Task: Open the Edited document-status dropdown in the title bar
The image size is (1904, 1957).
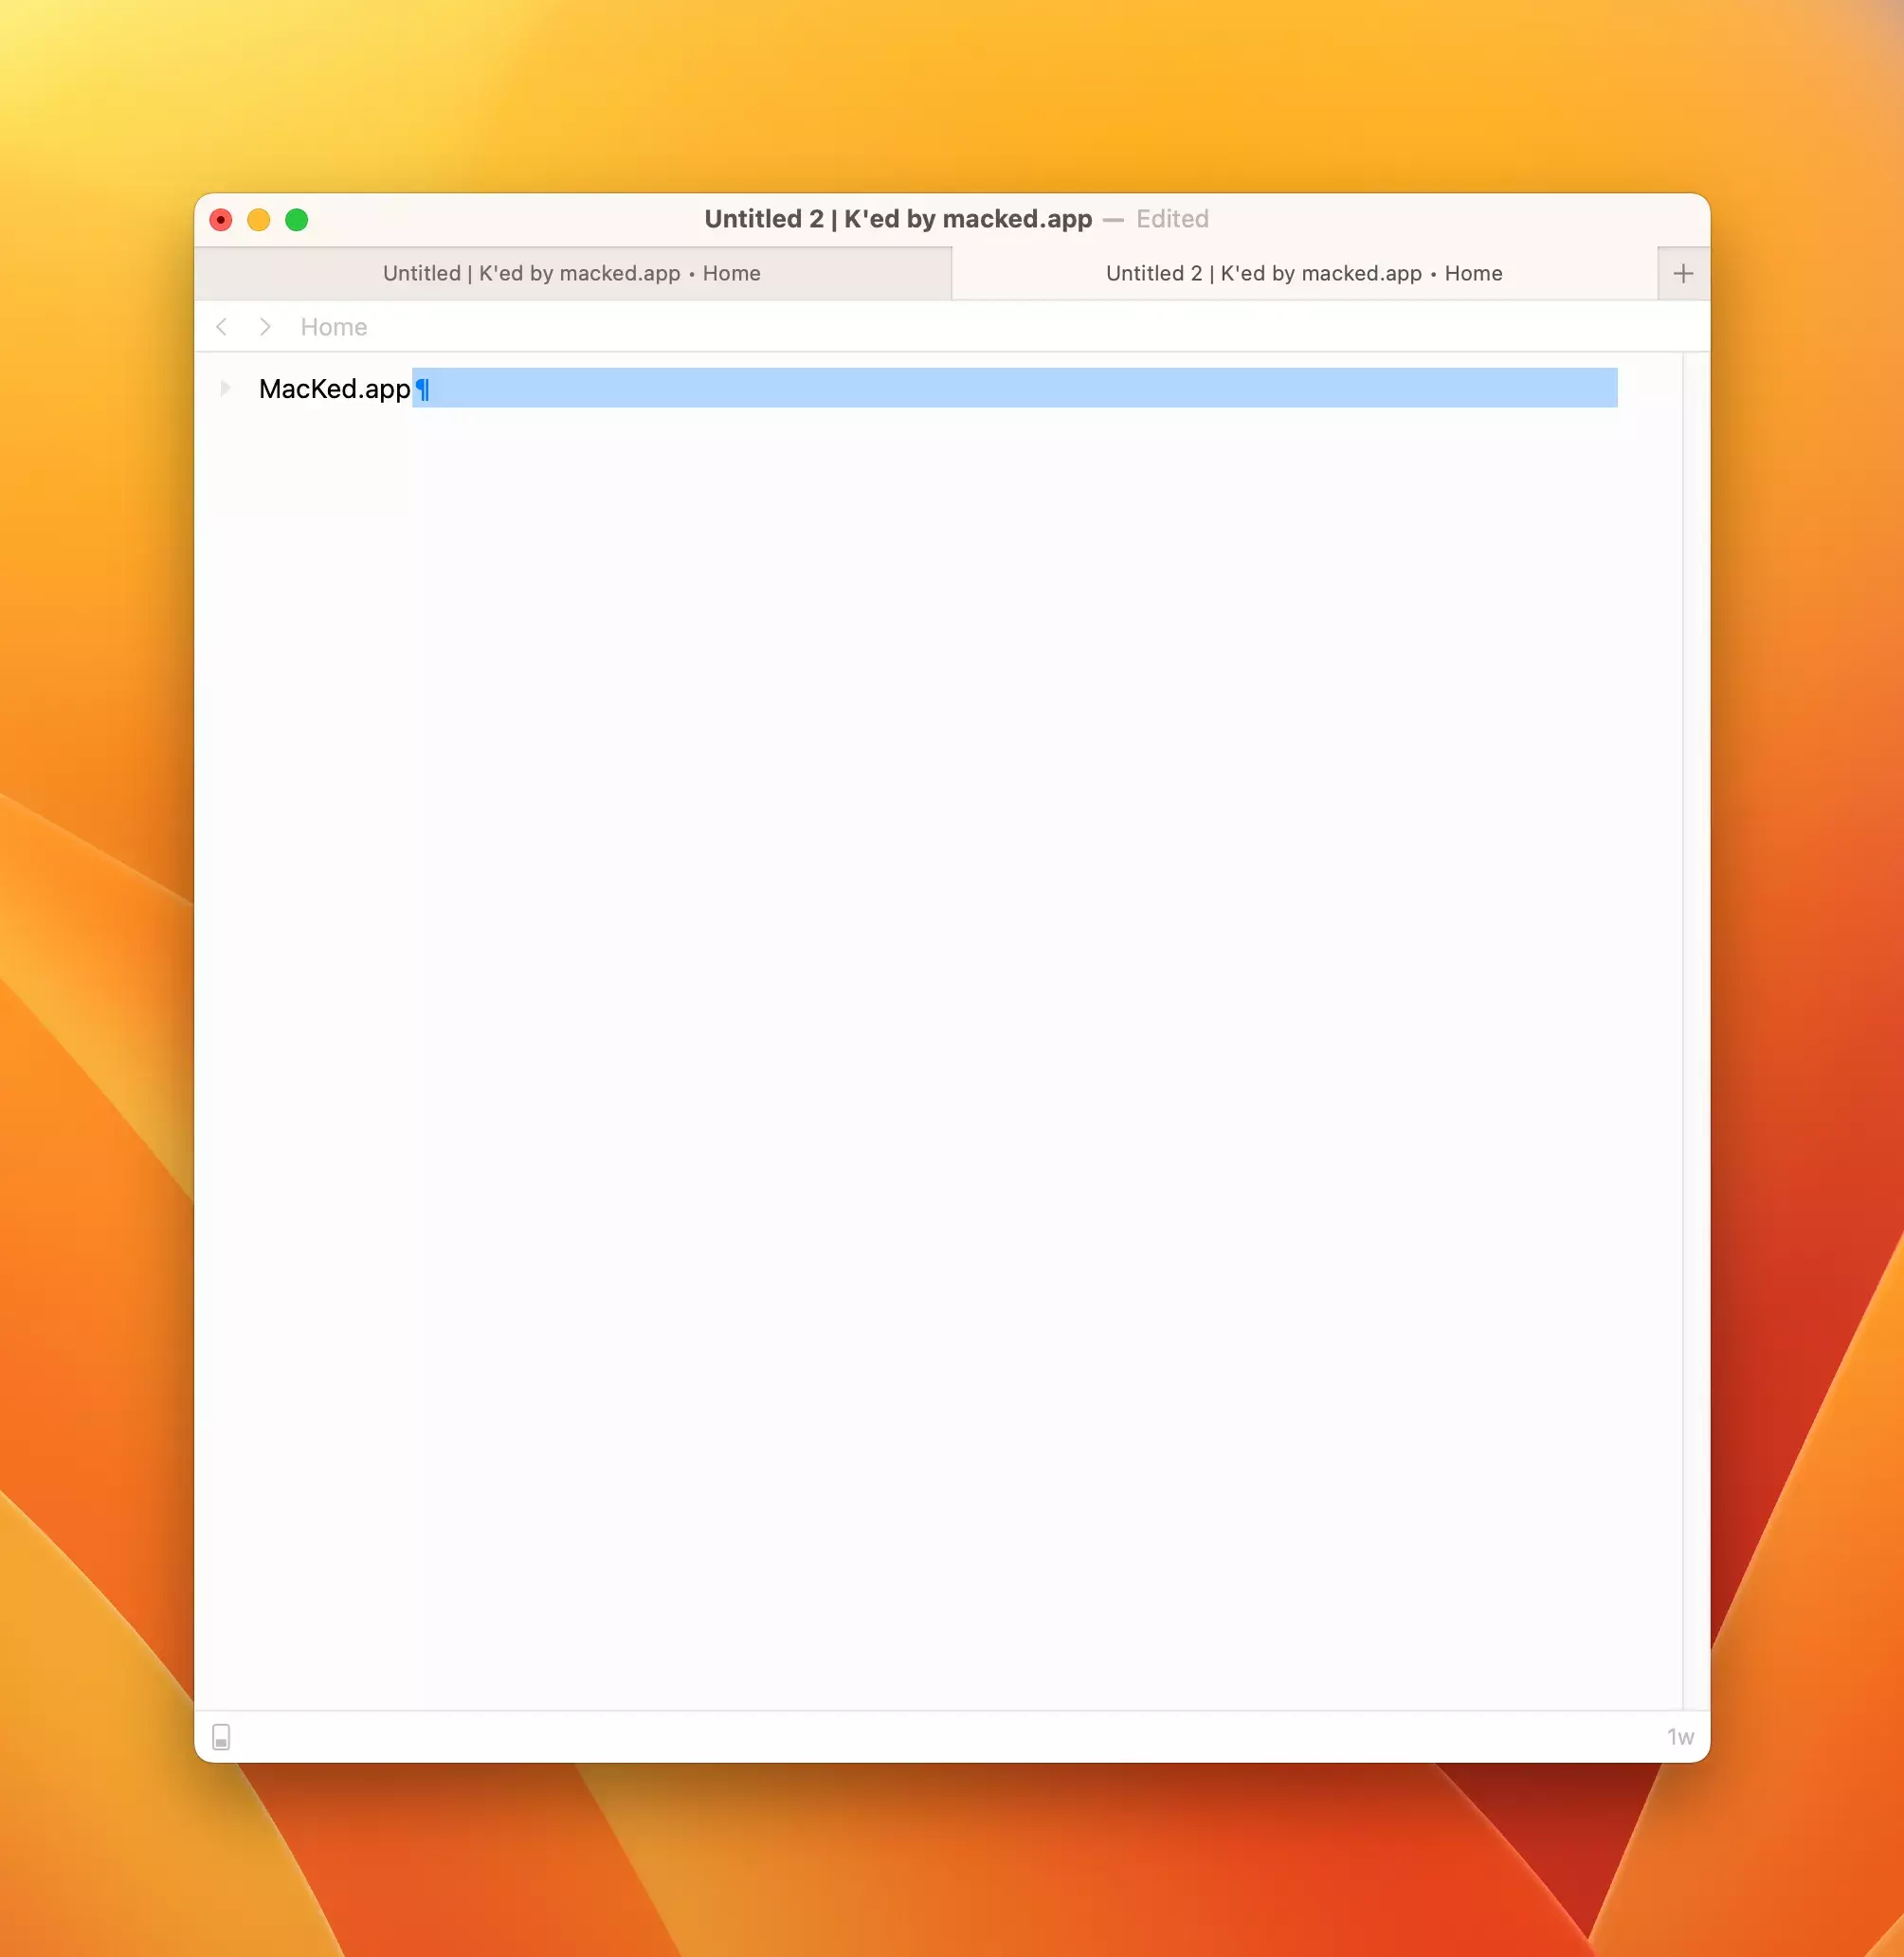Action: pyautogui.click(x=1172, y=219)
